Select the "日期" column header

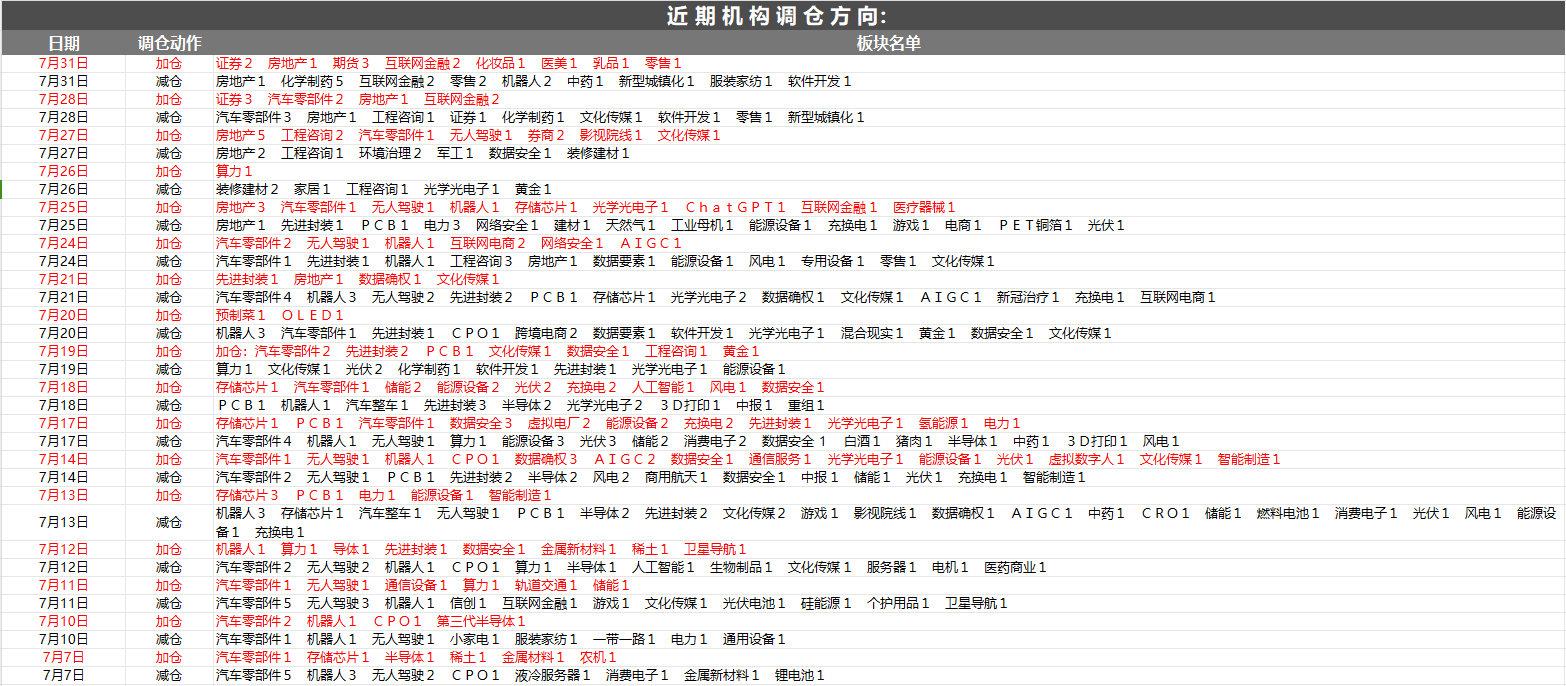point(64,43)
